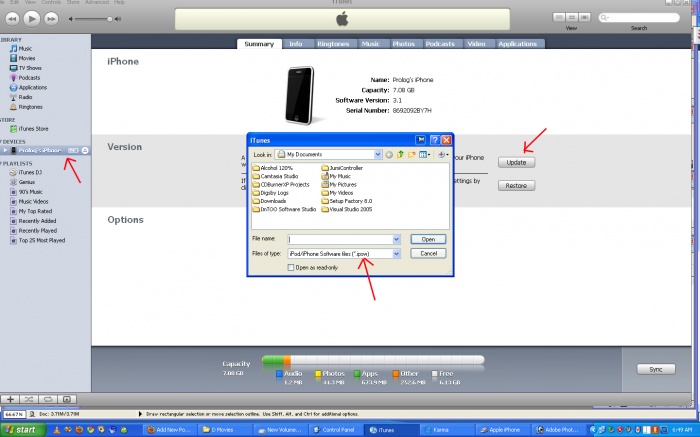Click the add playlist plus button
Viewport: 700px width, 437px height.
point(10,399)
